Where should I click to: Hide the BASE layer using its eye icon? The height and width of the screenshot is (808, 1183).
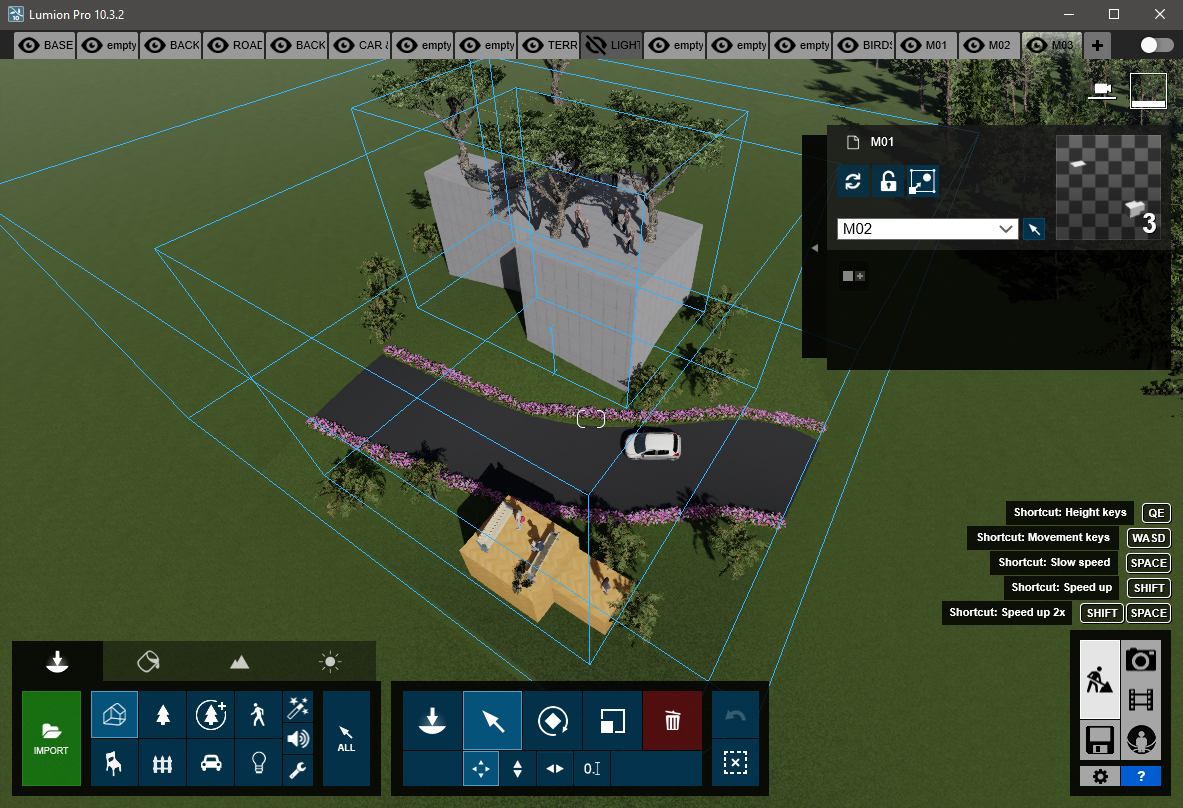pyautogui.click(x=29, y=45)
